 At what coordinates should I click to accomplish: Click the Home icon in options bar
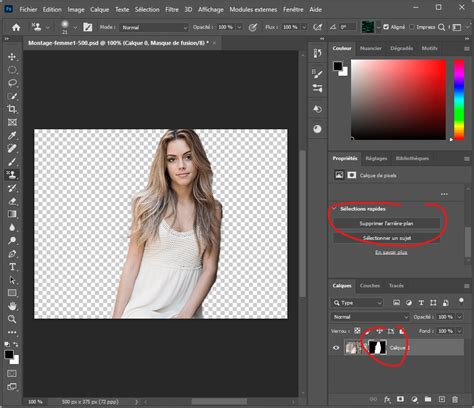16,27
